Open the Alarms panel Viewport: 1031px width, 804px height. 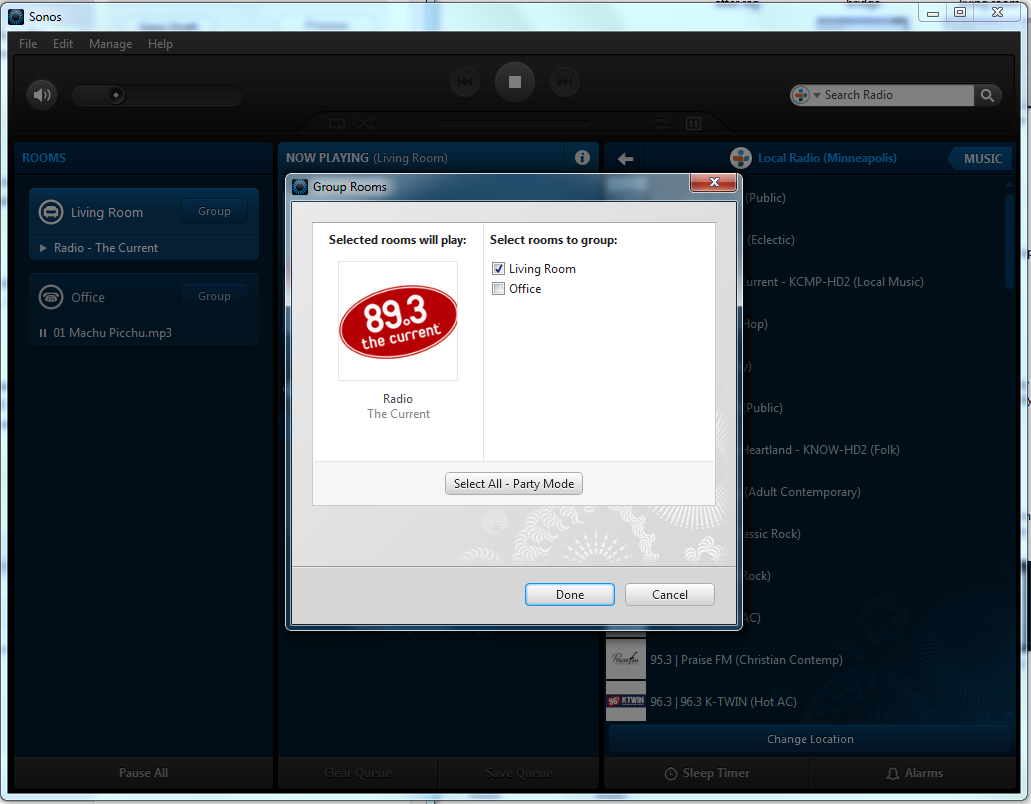[x=915, y=773]
